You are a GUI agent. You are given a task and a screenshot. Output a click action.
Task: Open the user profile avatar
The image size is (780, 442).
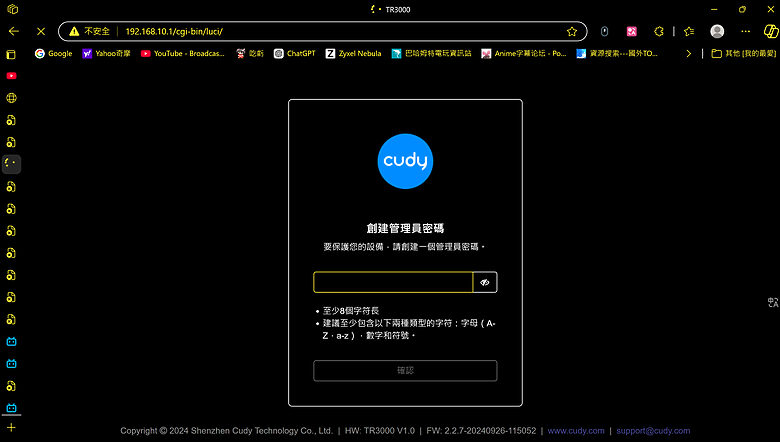(x=717, y=31)
